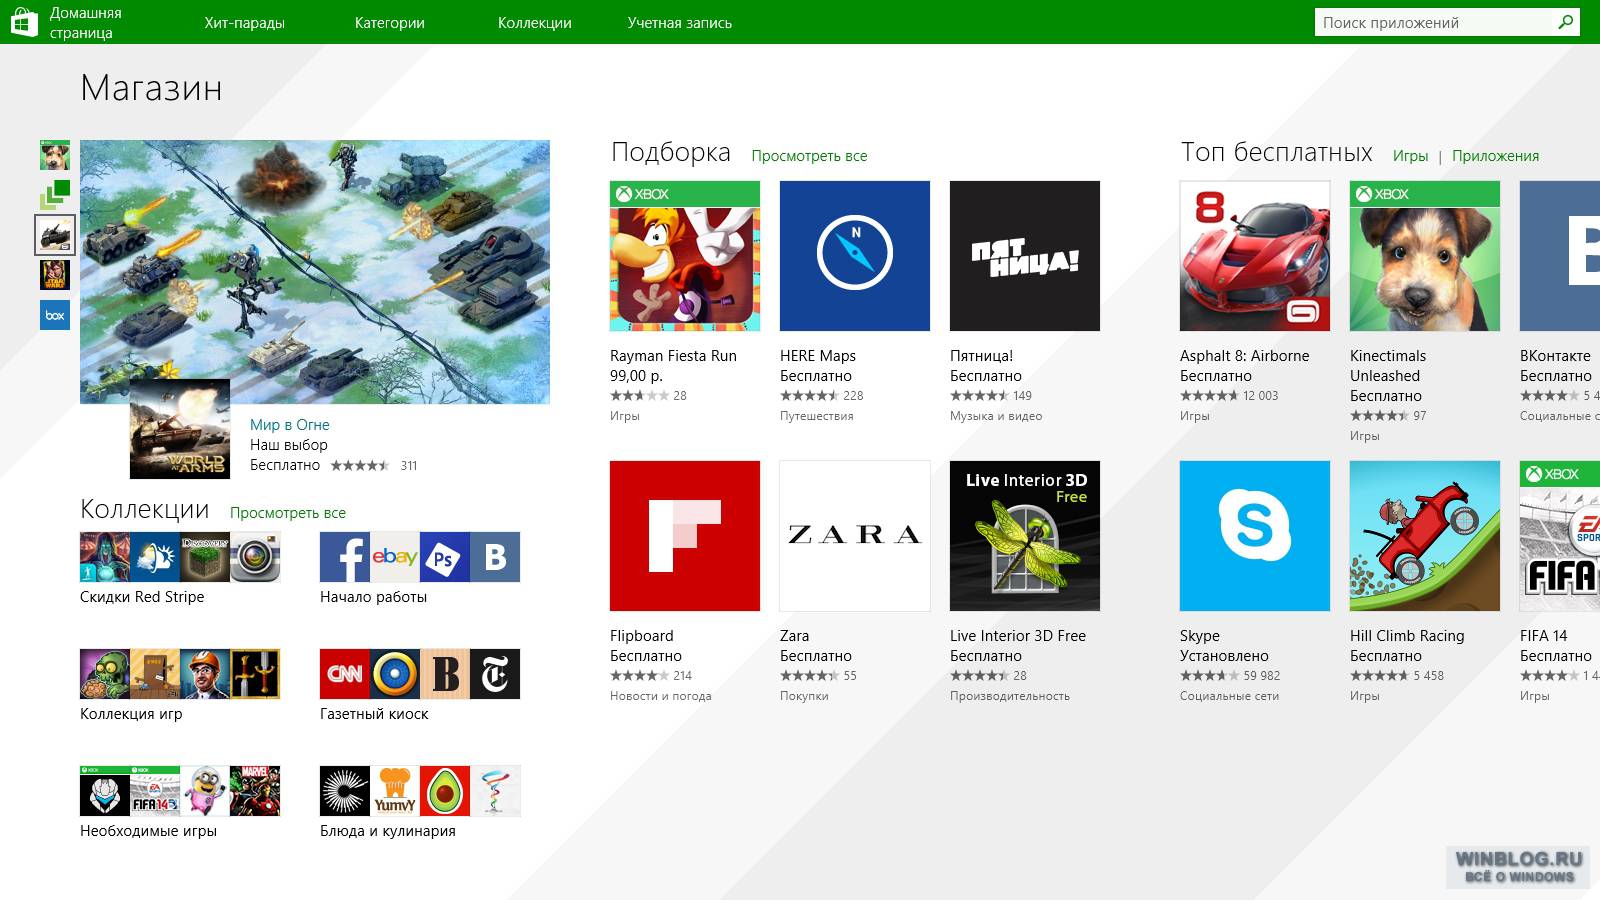Screen dimensions: 1600x900
Task: Open the Live Interior 3D Free tile
Action: click(x=1025, y=536)
